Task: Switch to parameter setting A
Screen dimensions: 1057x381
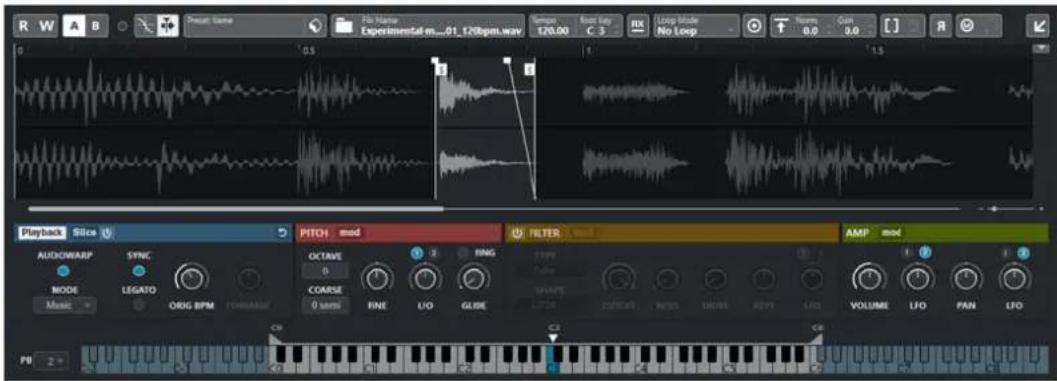Action: point(73,26)
